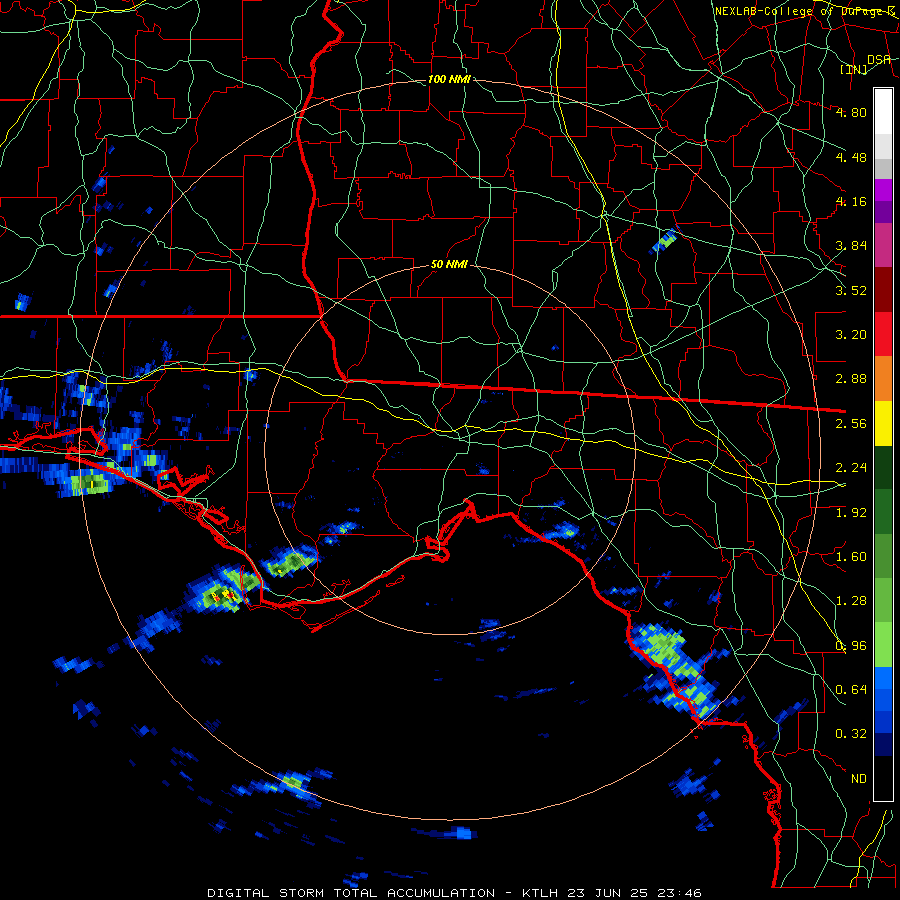The image size is (900, 900).
Task: Pick the yellow legend swatch
Action: tap(883, 423)
